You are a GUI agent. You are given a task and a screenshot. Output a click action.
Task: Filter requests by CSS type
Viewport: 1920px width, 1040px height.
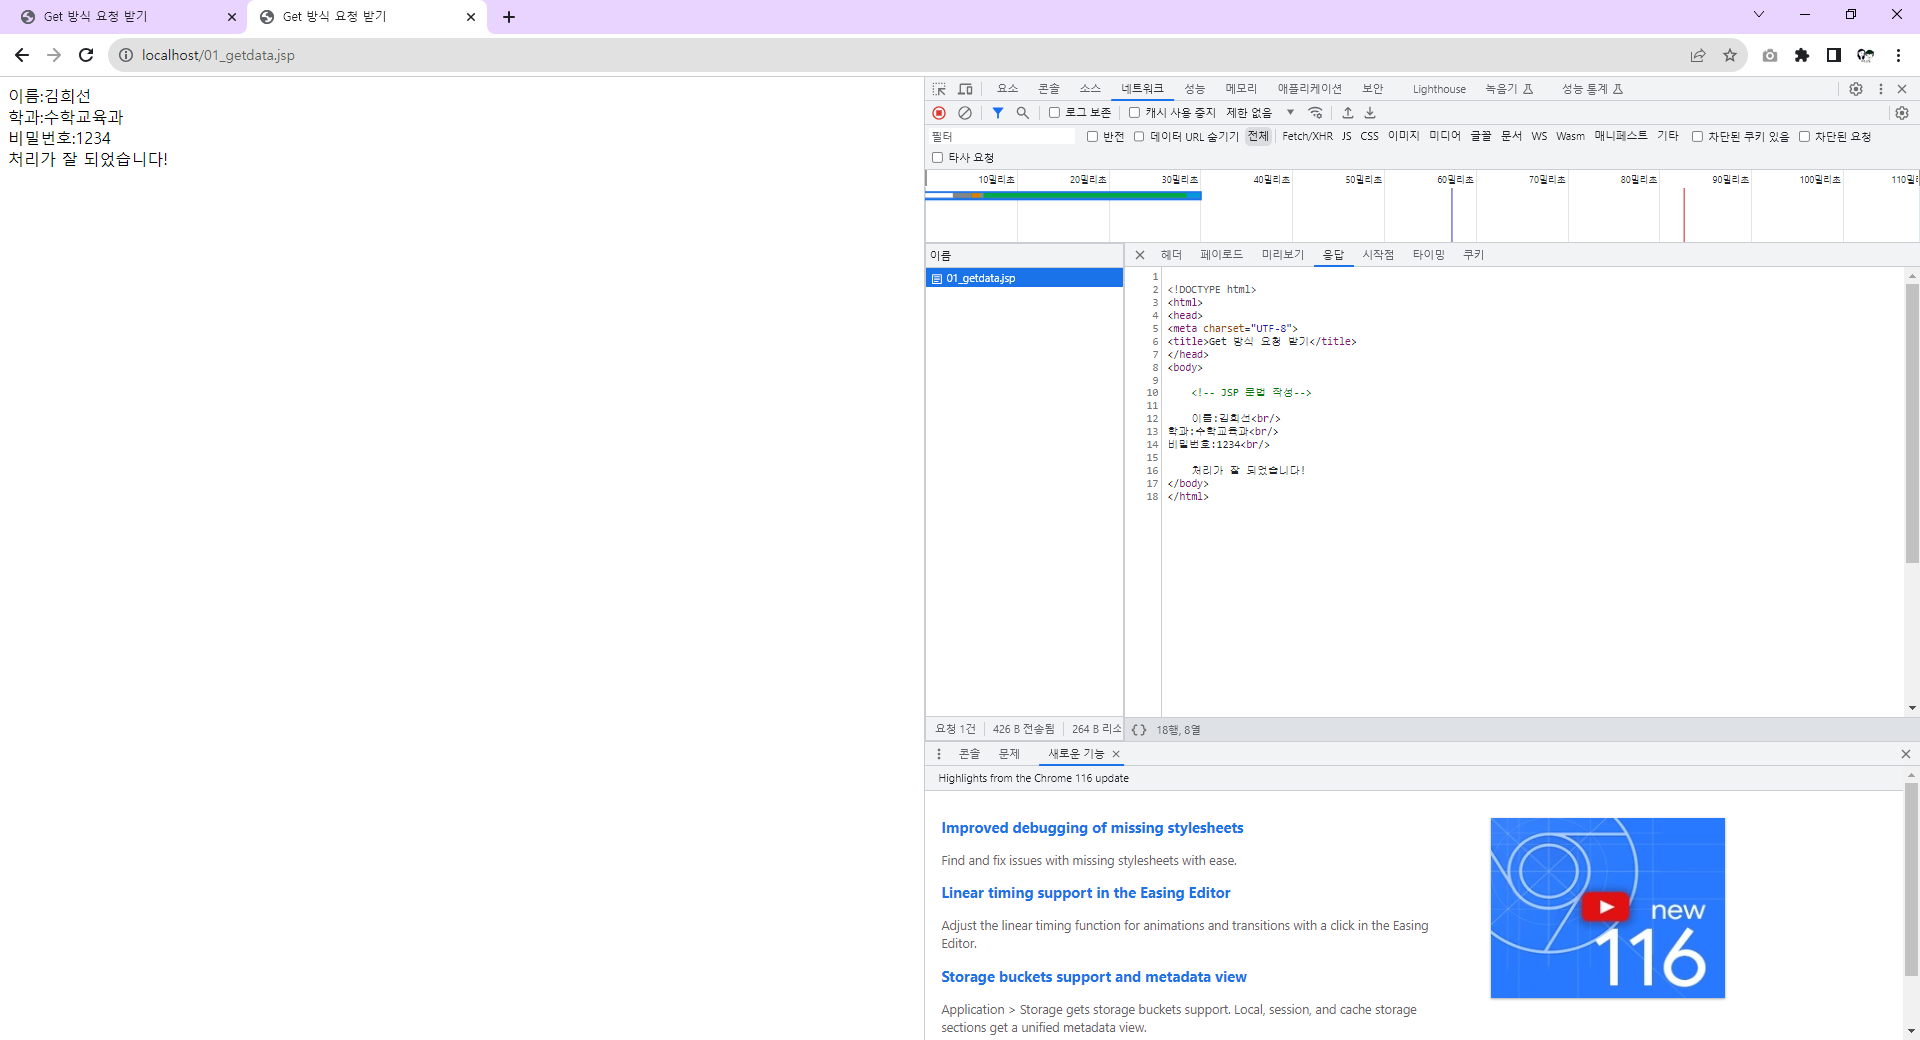pyautogui.click(x=1369, y=137)
